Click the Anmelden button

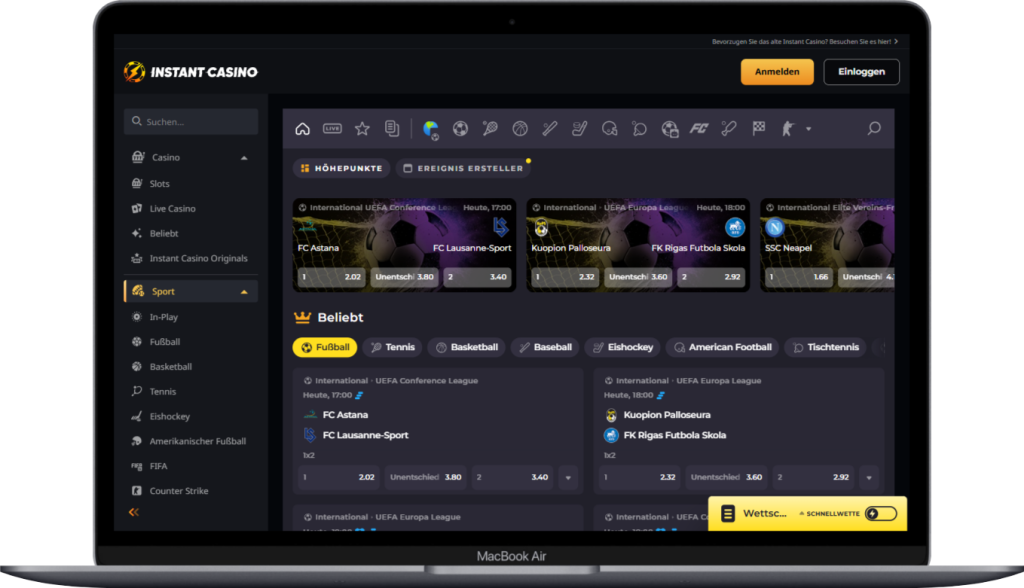tap(777, 72)
